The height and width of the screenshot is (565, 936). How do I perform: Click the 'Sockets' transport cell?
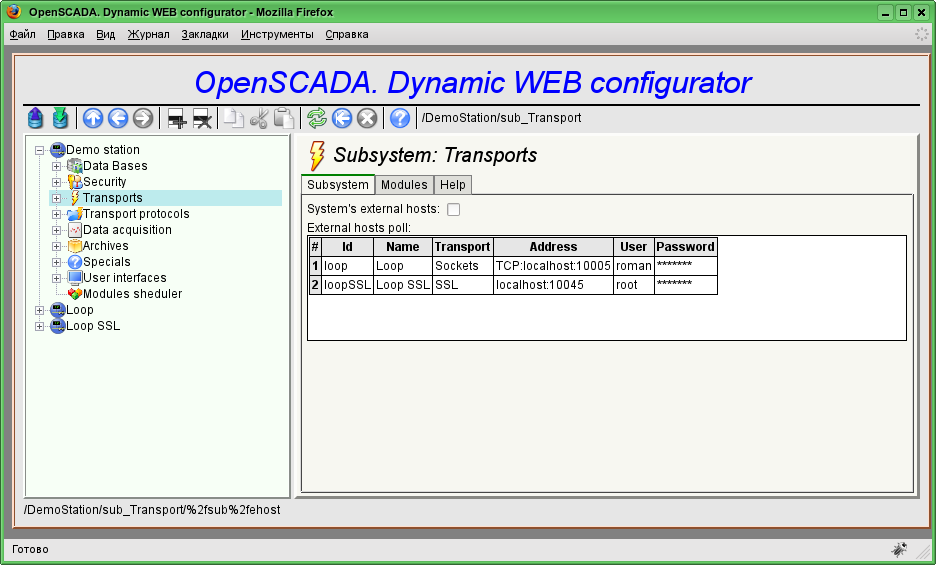click(x=463, y=266)
